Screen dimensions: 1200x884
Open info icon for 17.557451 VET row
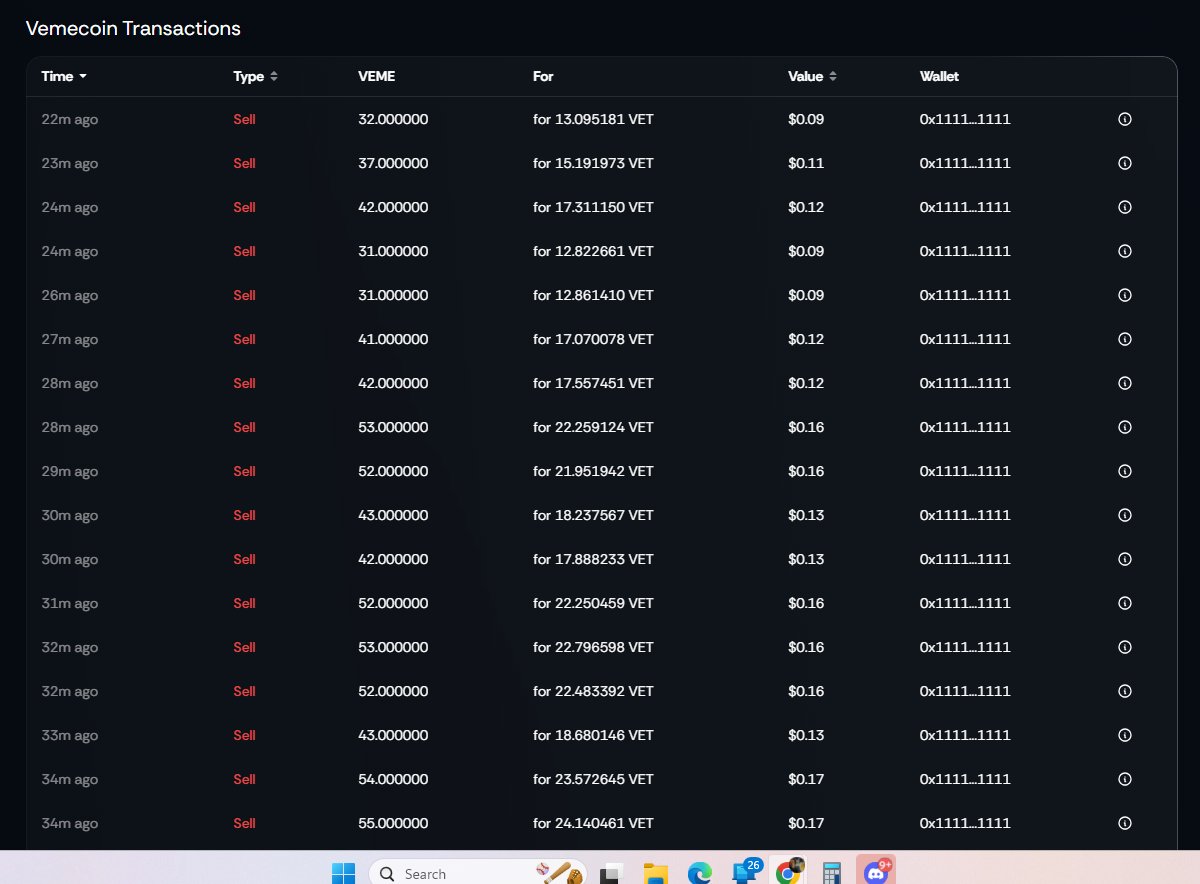coord(1124,384)
